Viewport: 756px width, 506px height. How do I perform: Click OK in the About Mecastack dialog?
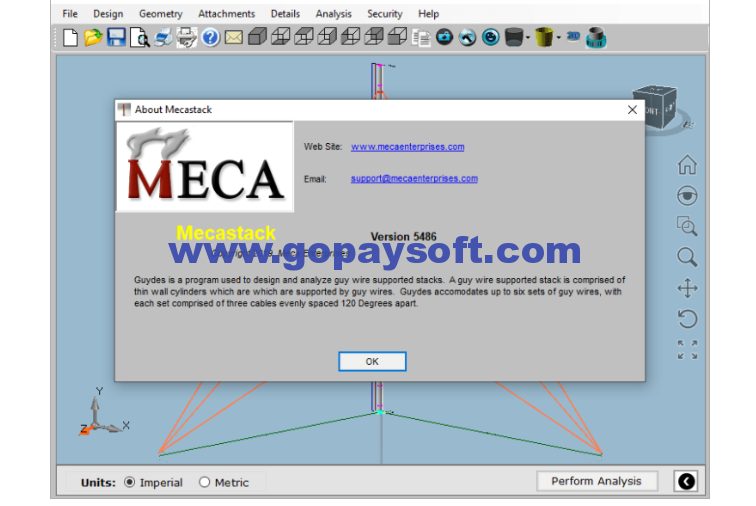click(x=372, y=361)
